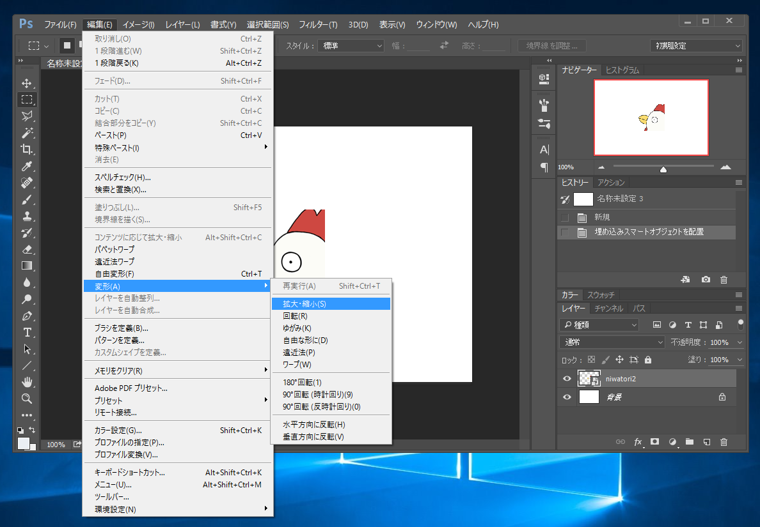Hide the niwatori2 layer via eye icon

point(568,379)
